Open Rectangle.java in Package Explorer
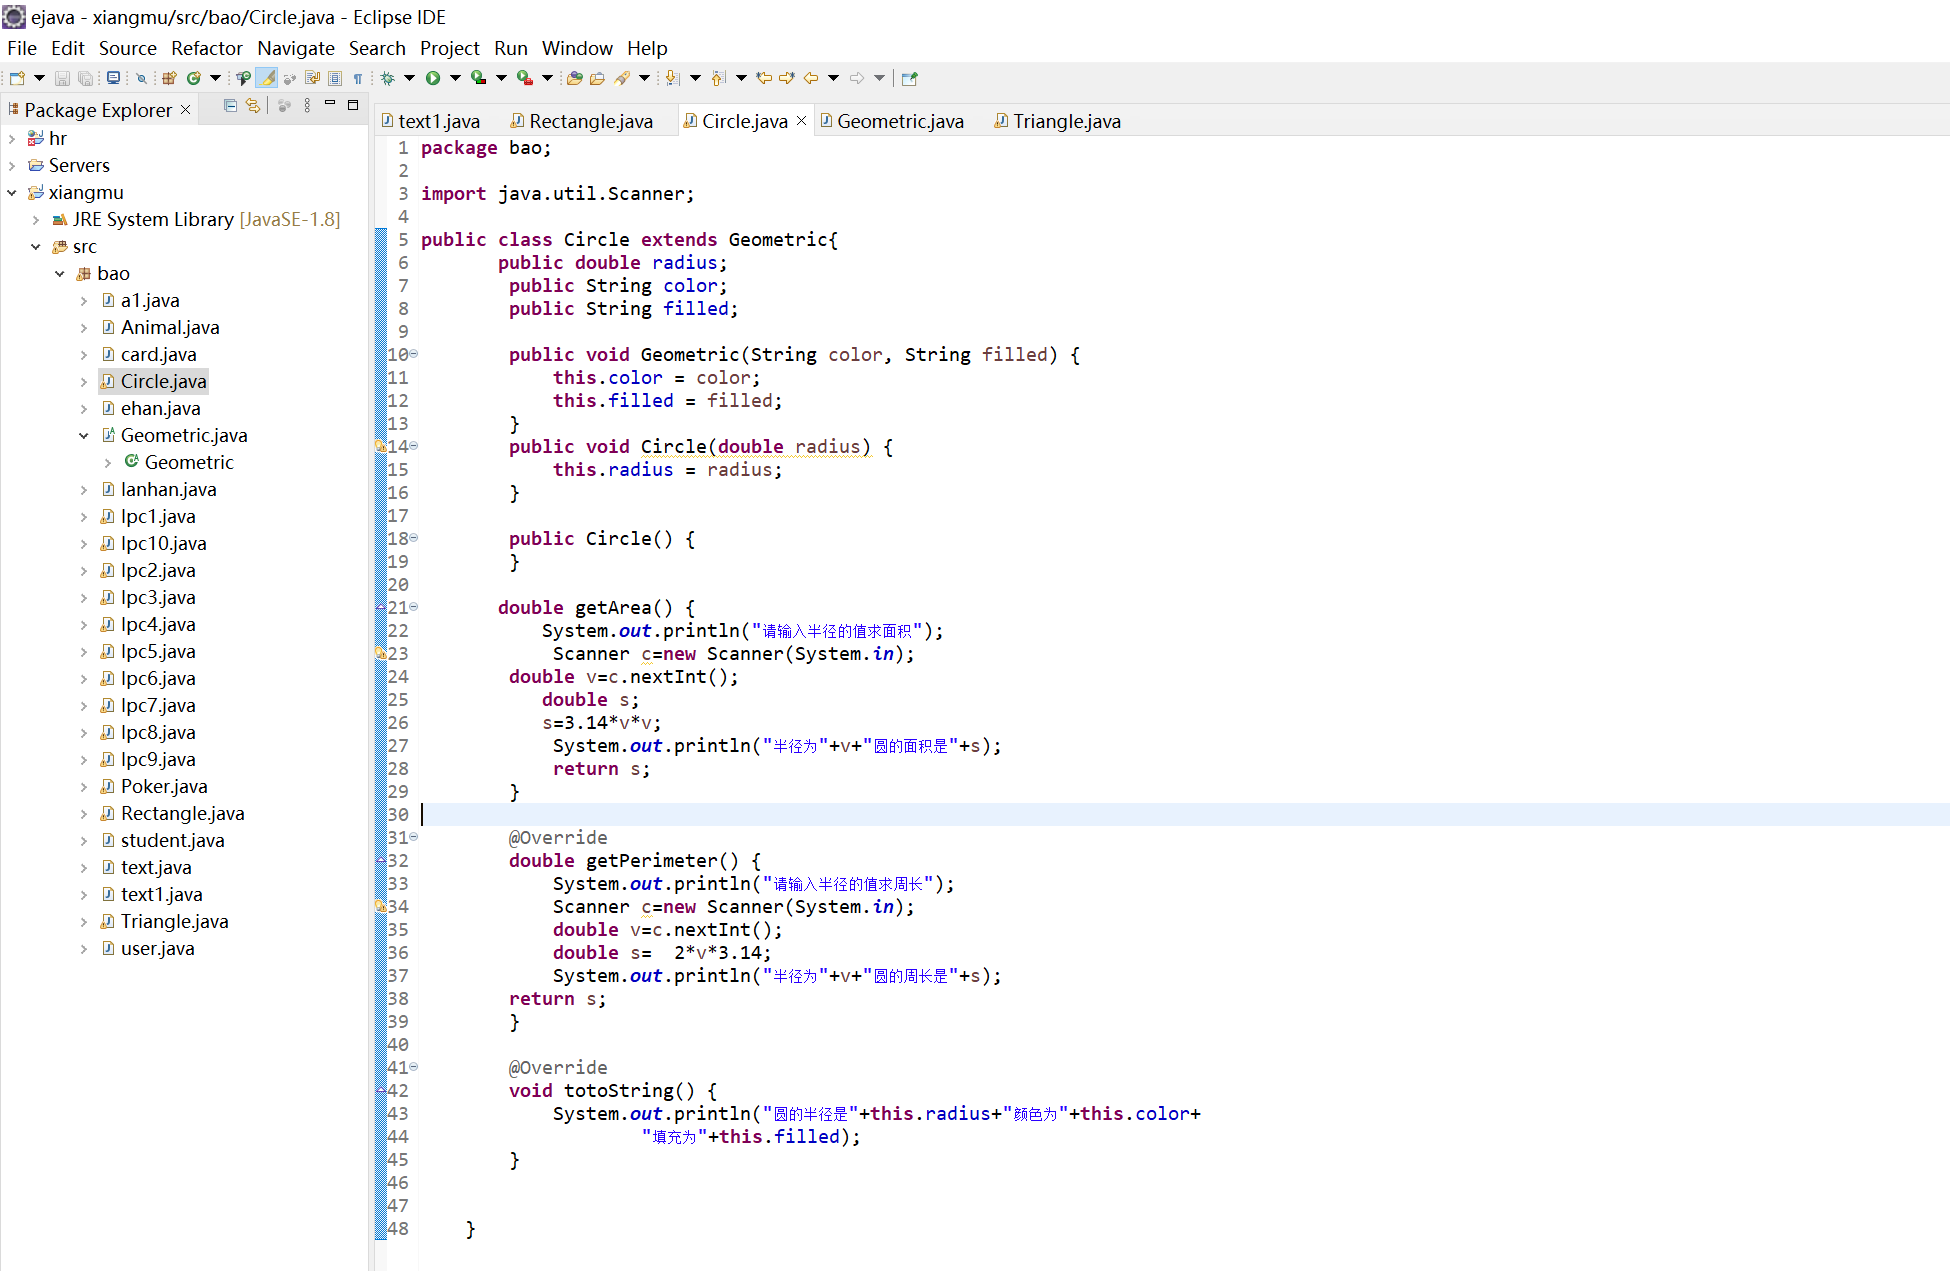Viewport: 1950px width, 1271px height. 182,814
